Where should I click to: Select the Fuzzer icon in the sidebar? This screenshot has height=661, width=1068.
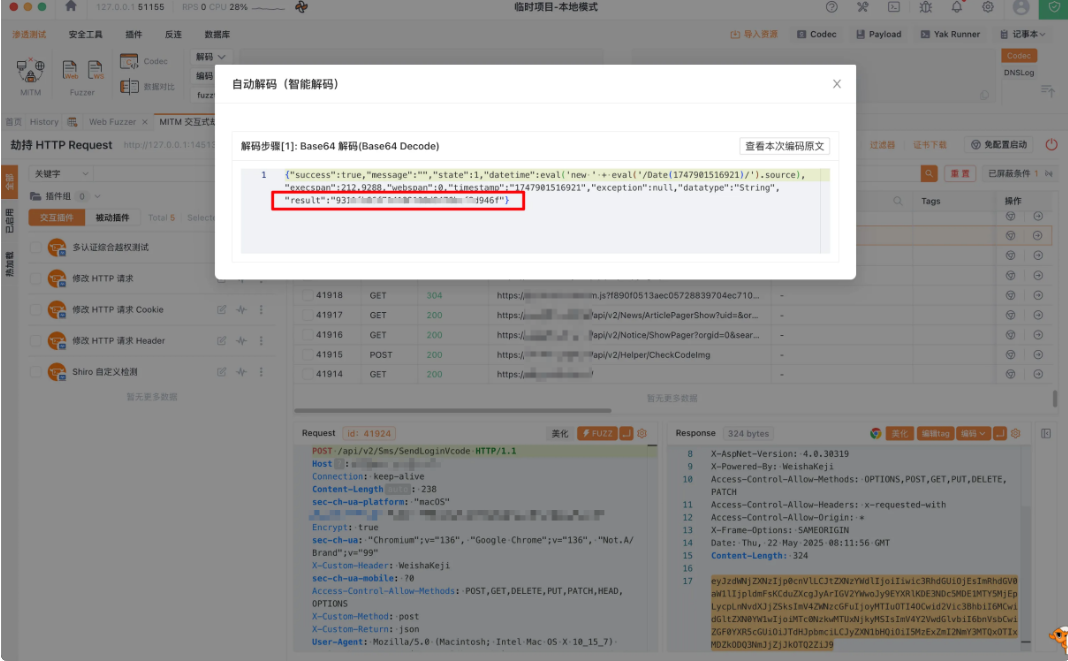click(70, 70)
